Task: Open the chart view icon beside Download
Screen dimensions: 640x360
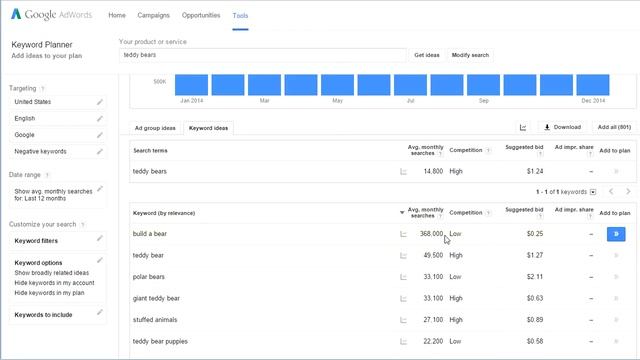Action: 523,127
